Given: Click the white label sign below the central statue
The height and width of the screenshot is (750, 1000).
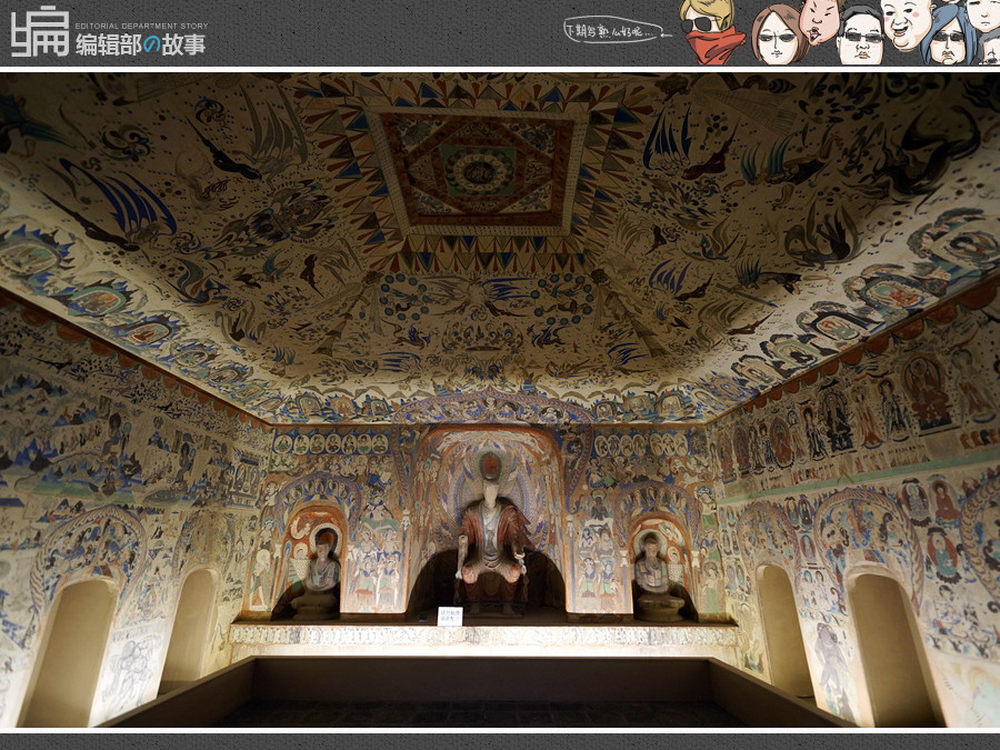Looking at the screenshot, I should pos(450,616).
